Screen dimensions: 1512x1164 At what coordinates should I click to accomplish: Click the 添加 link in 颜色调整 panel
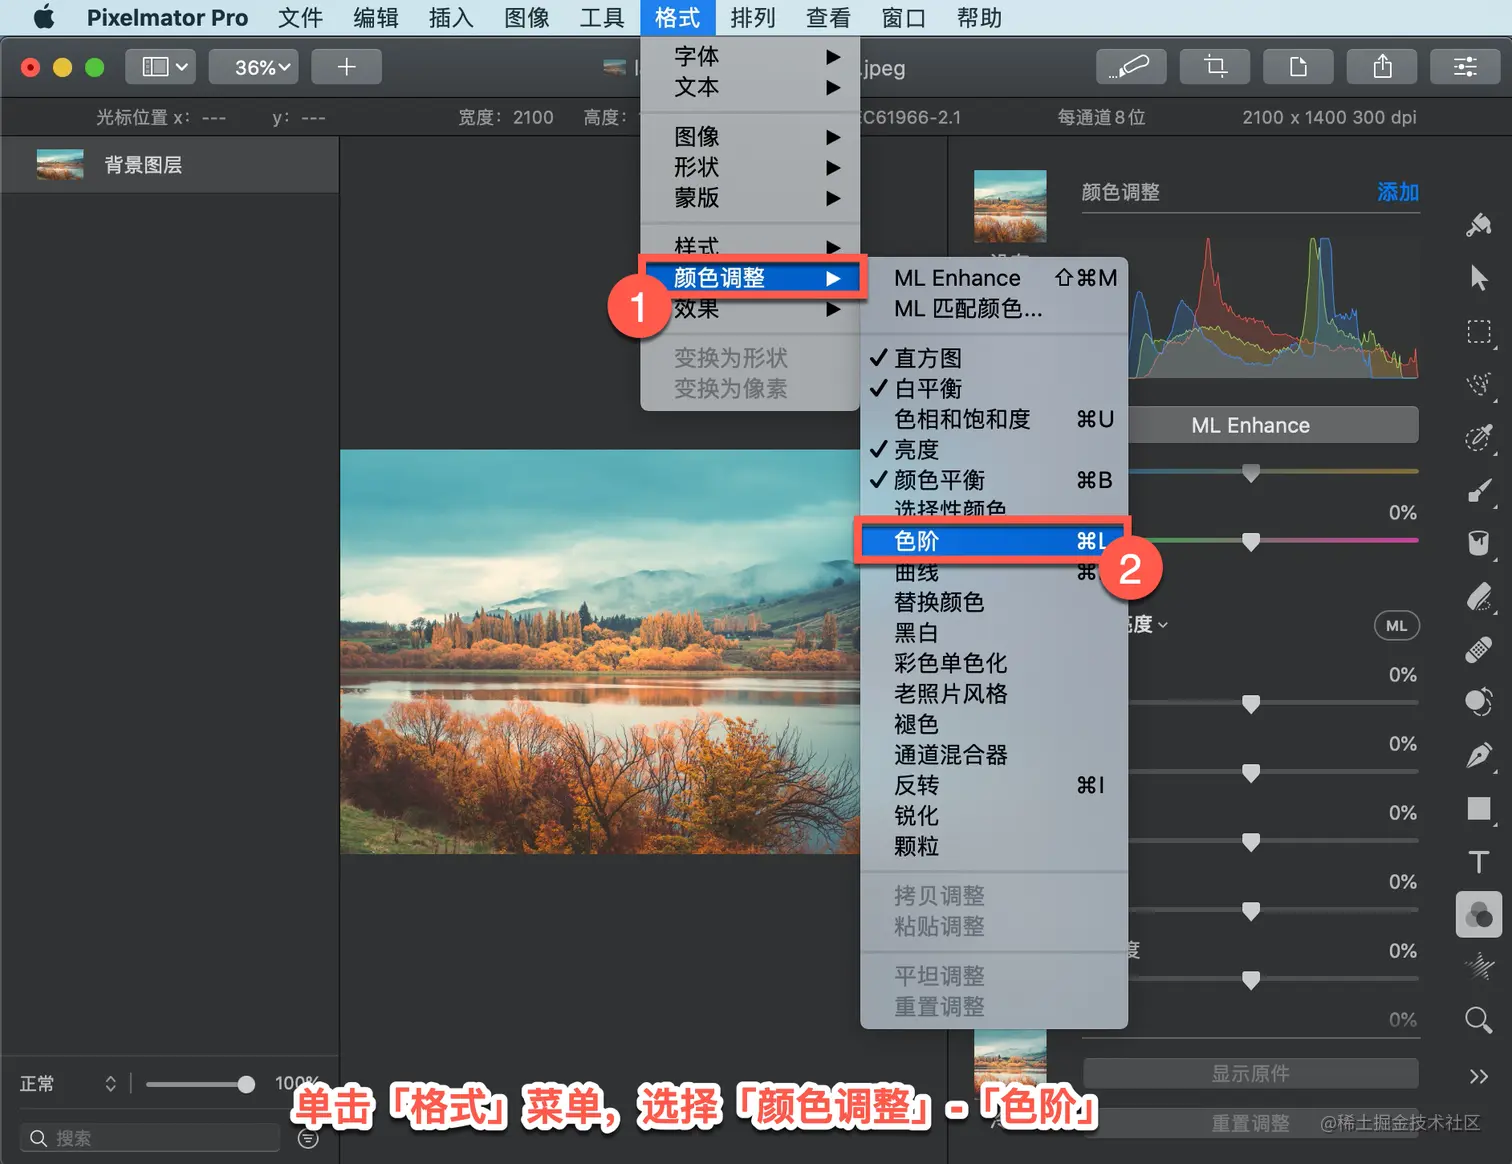[1397, 192]
